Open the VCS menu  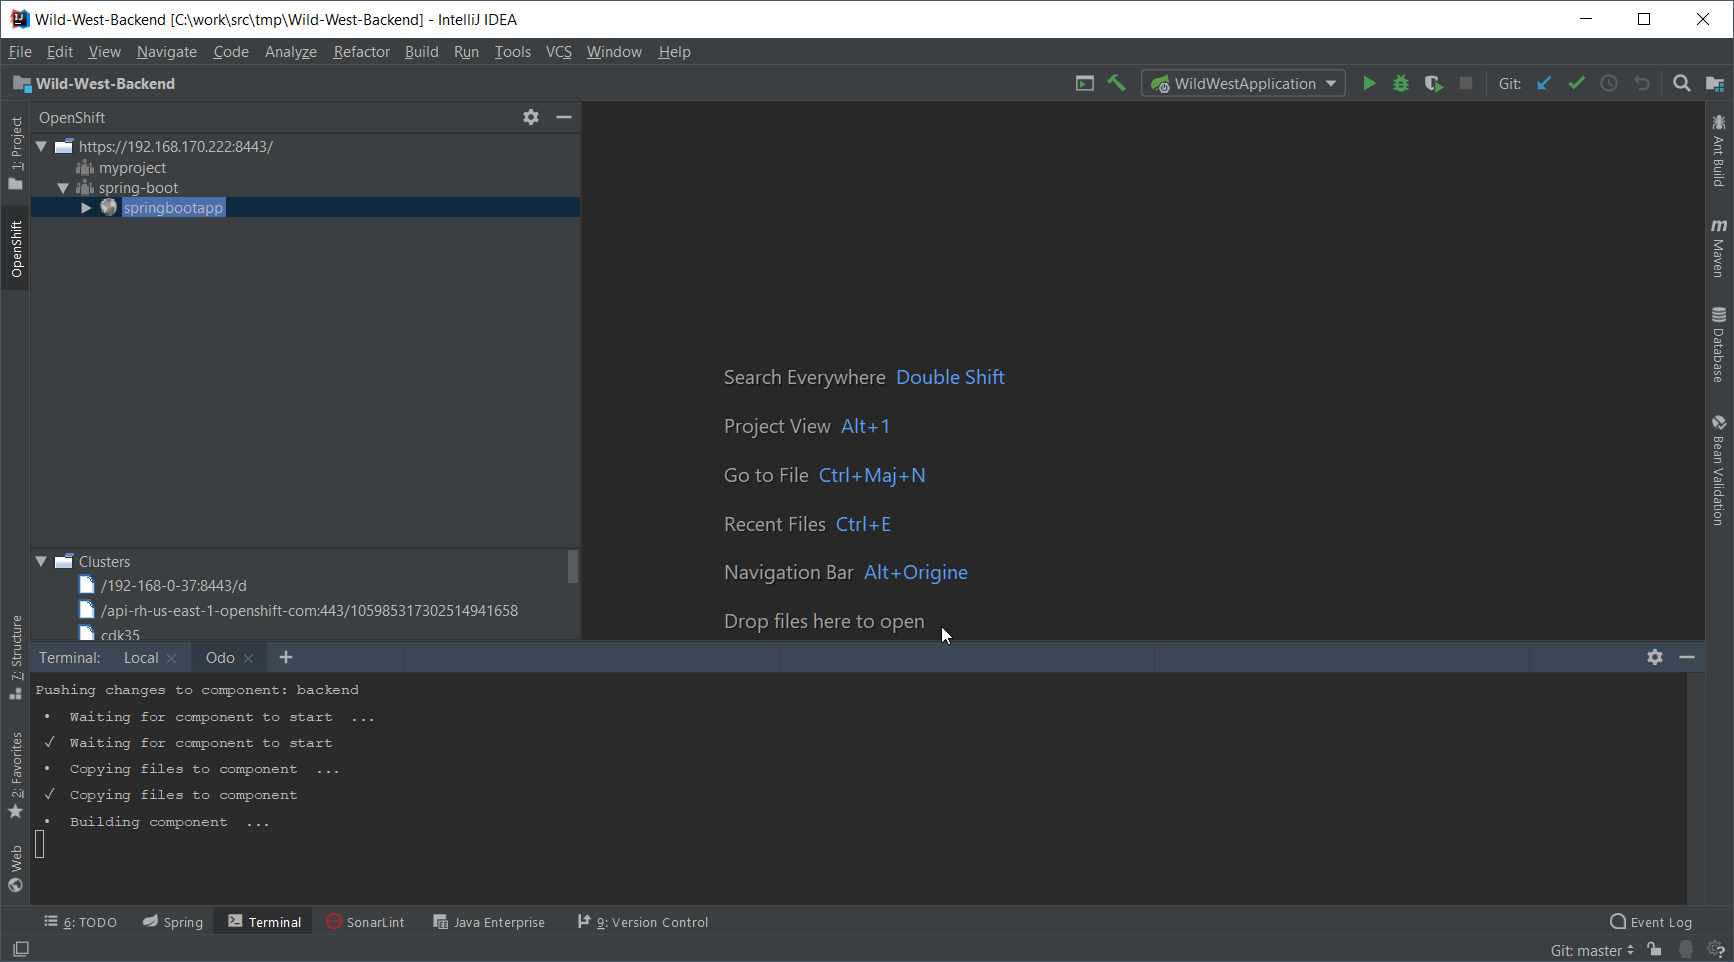pos(558,51)
